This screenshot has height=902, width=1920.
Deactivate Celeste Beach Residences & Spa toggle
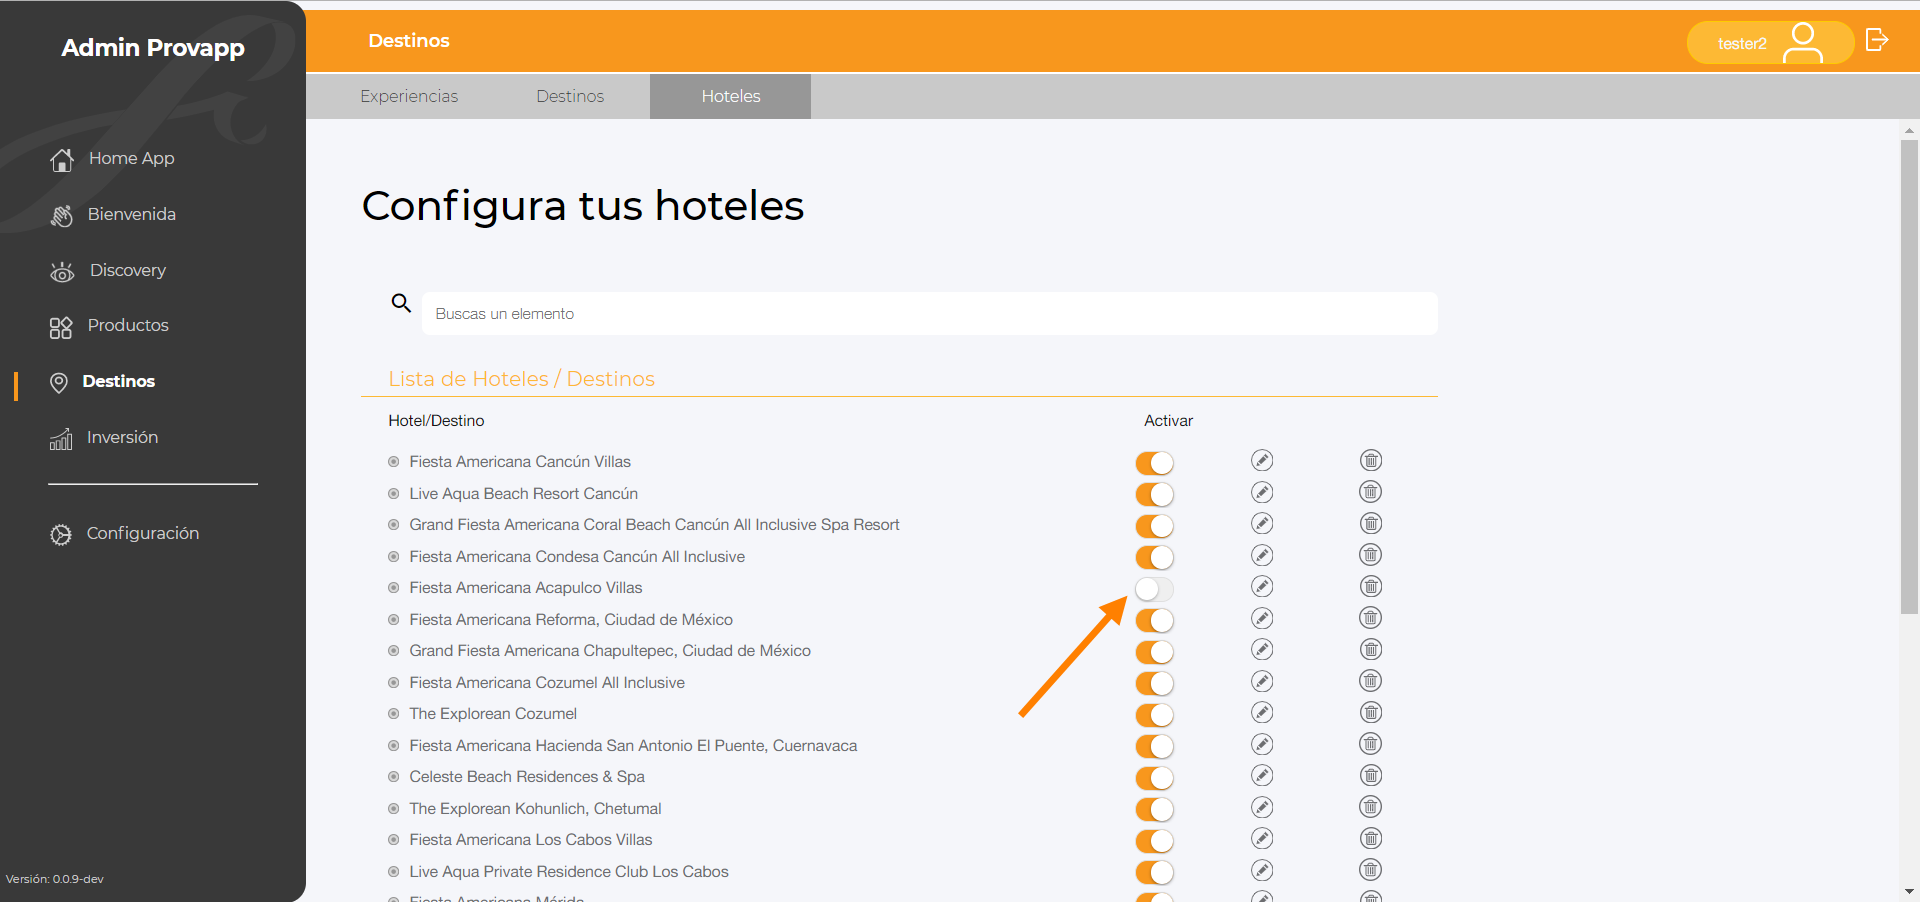coord(1154,778)
